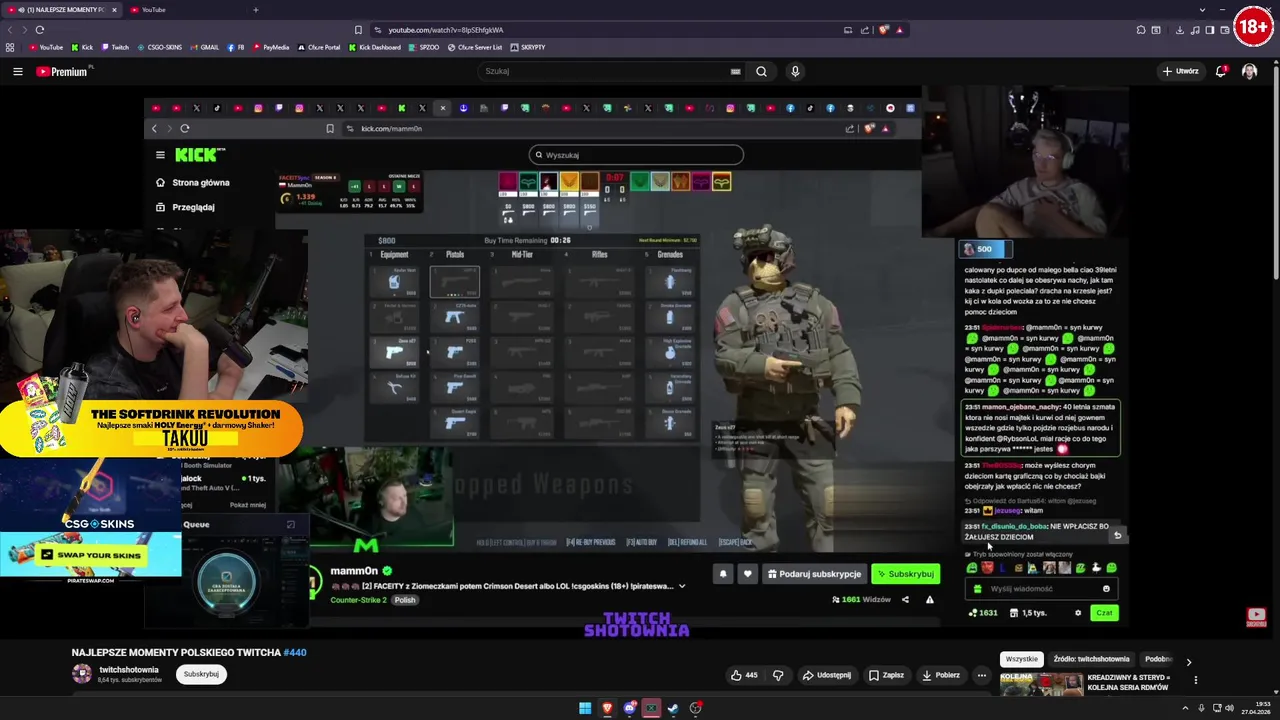Dislike the video

pos(778,675)
